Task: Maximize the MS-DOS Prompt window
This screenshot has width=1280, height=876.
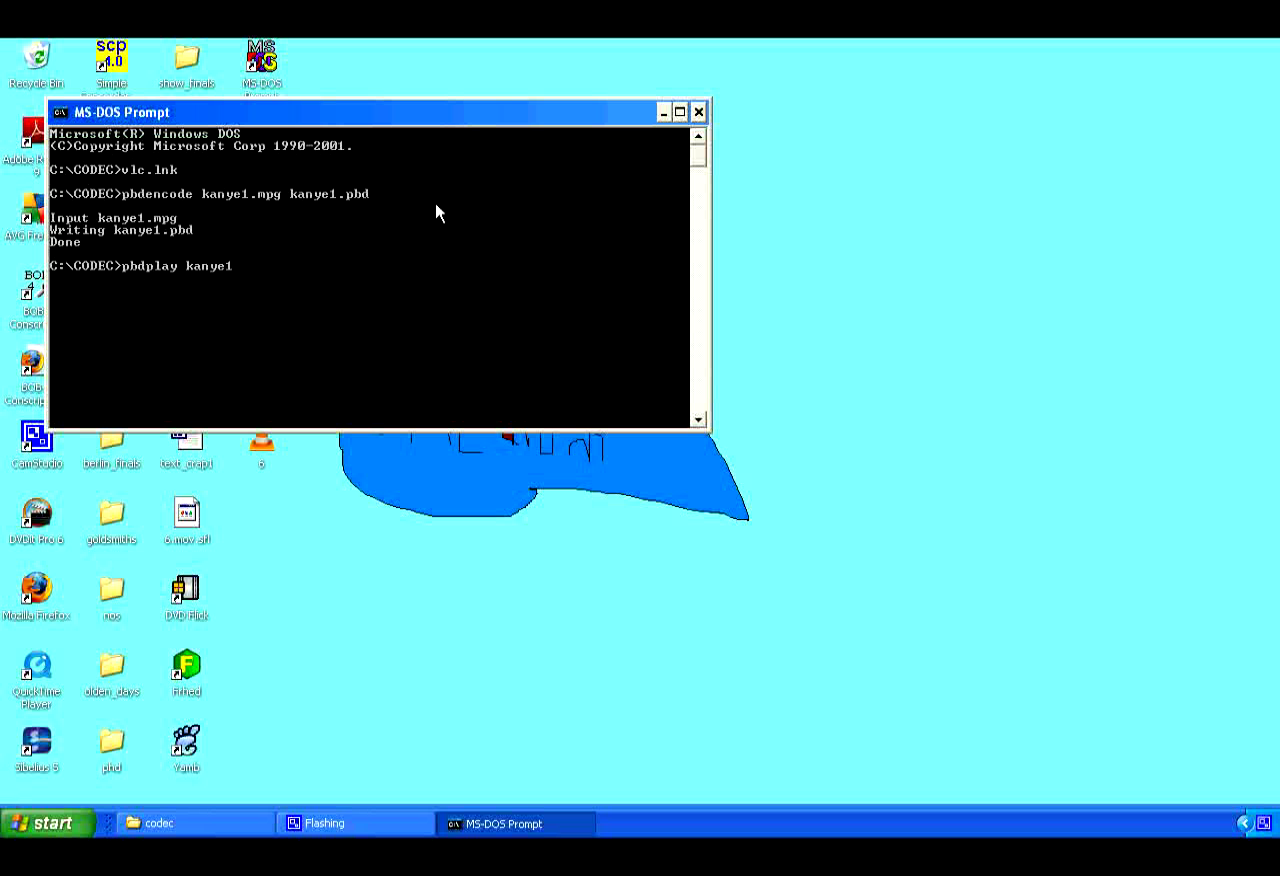Action: point(680,112)
